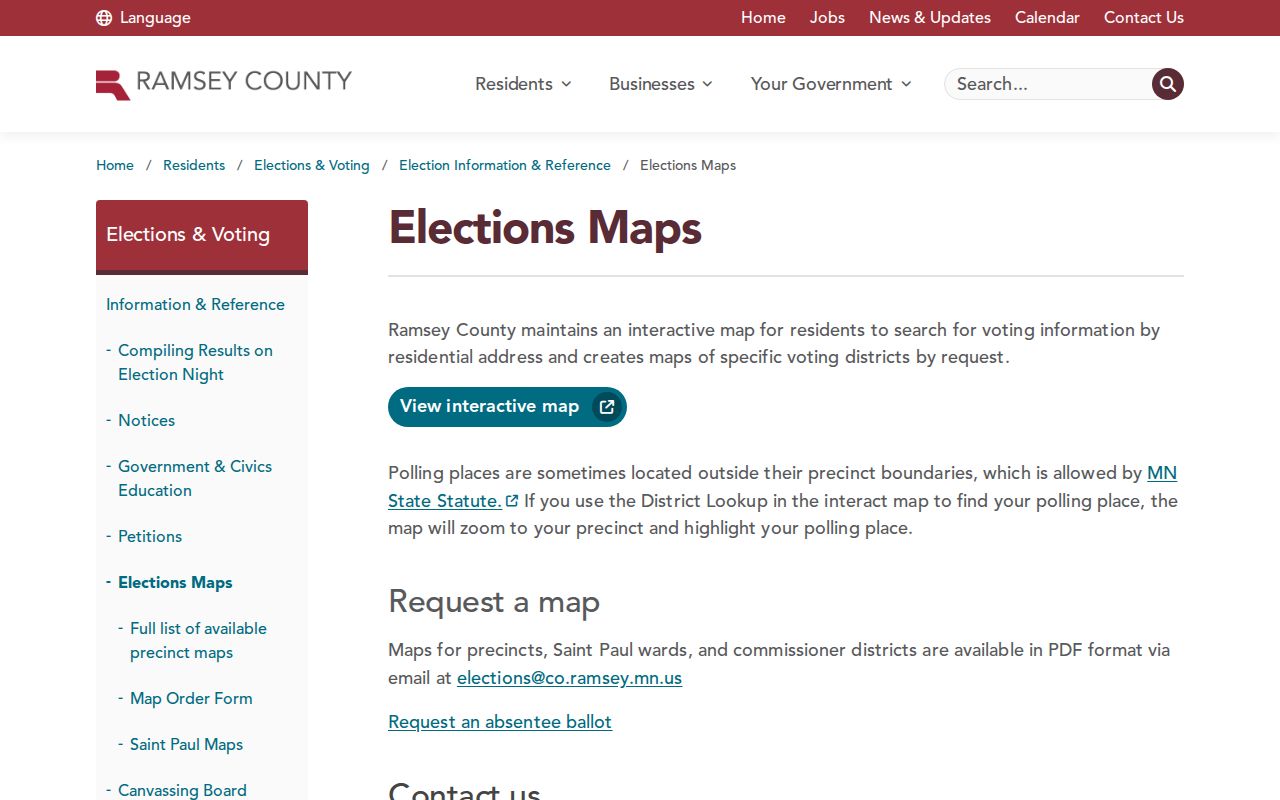
Task: Open the Jobs page
Action: click(827, 18)
